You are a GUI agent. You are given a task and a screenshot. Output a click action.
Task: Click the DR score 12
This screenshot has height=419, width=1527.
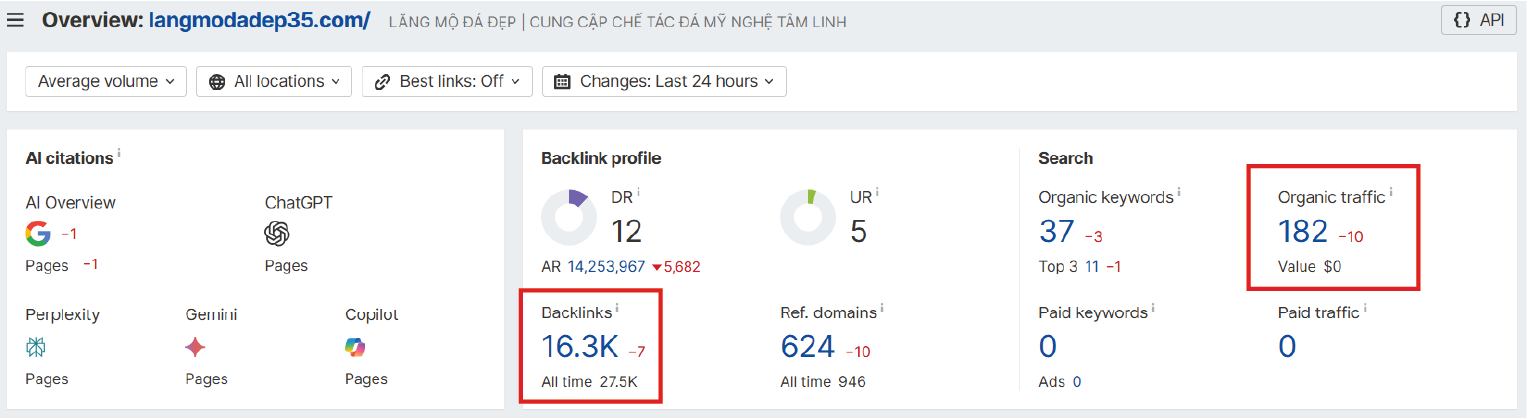pos(626,232)
